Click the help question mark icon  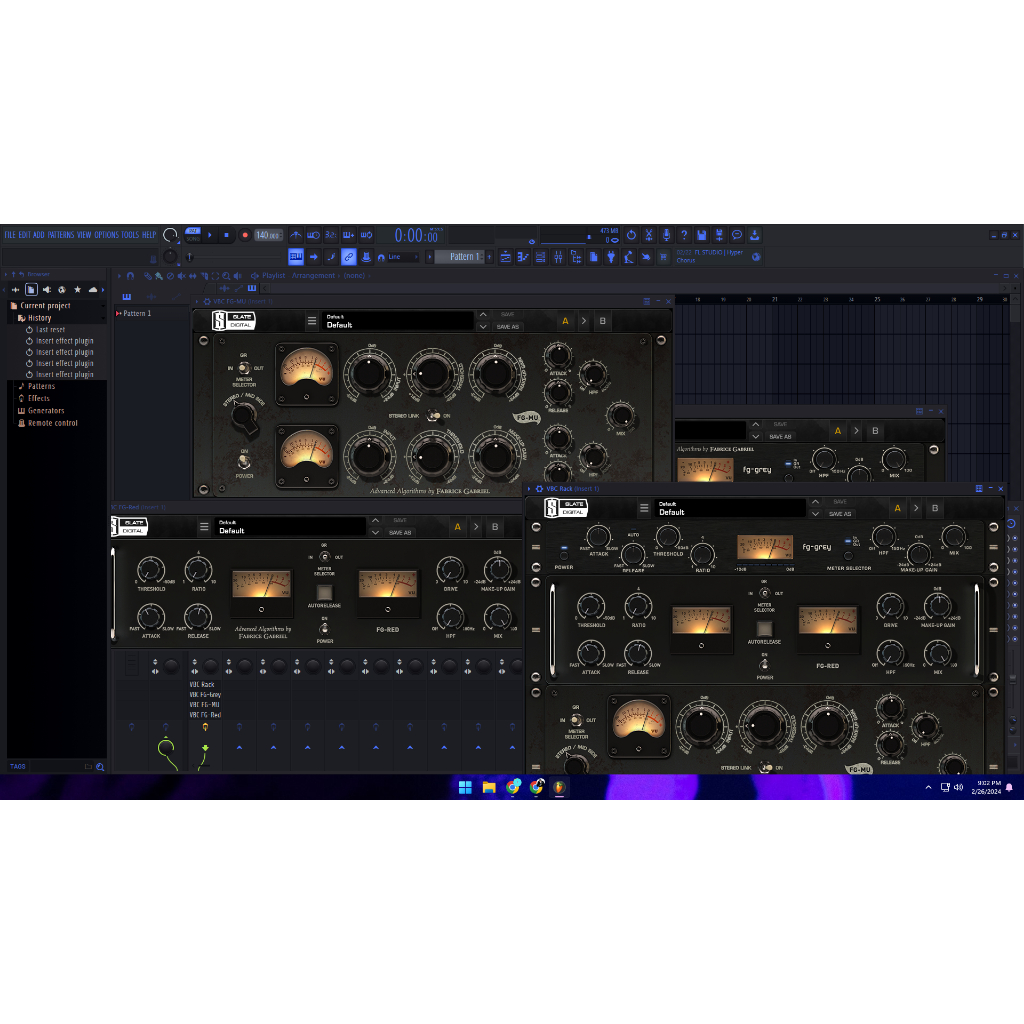(x=684, y=235)
